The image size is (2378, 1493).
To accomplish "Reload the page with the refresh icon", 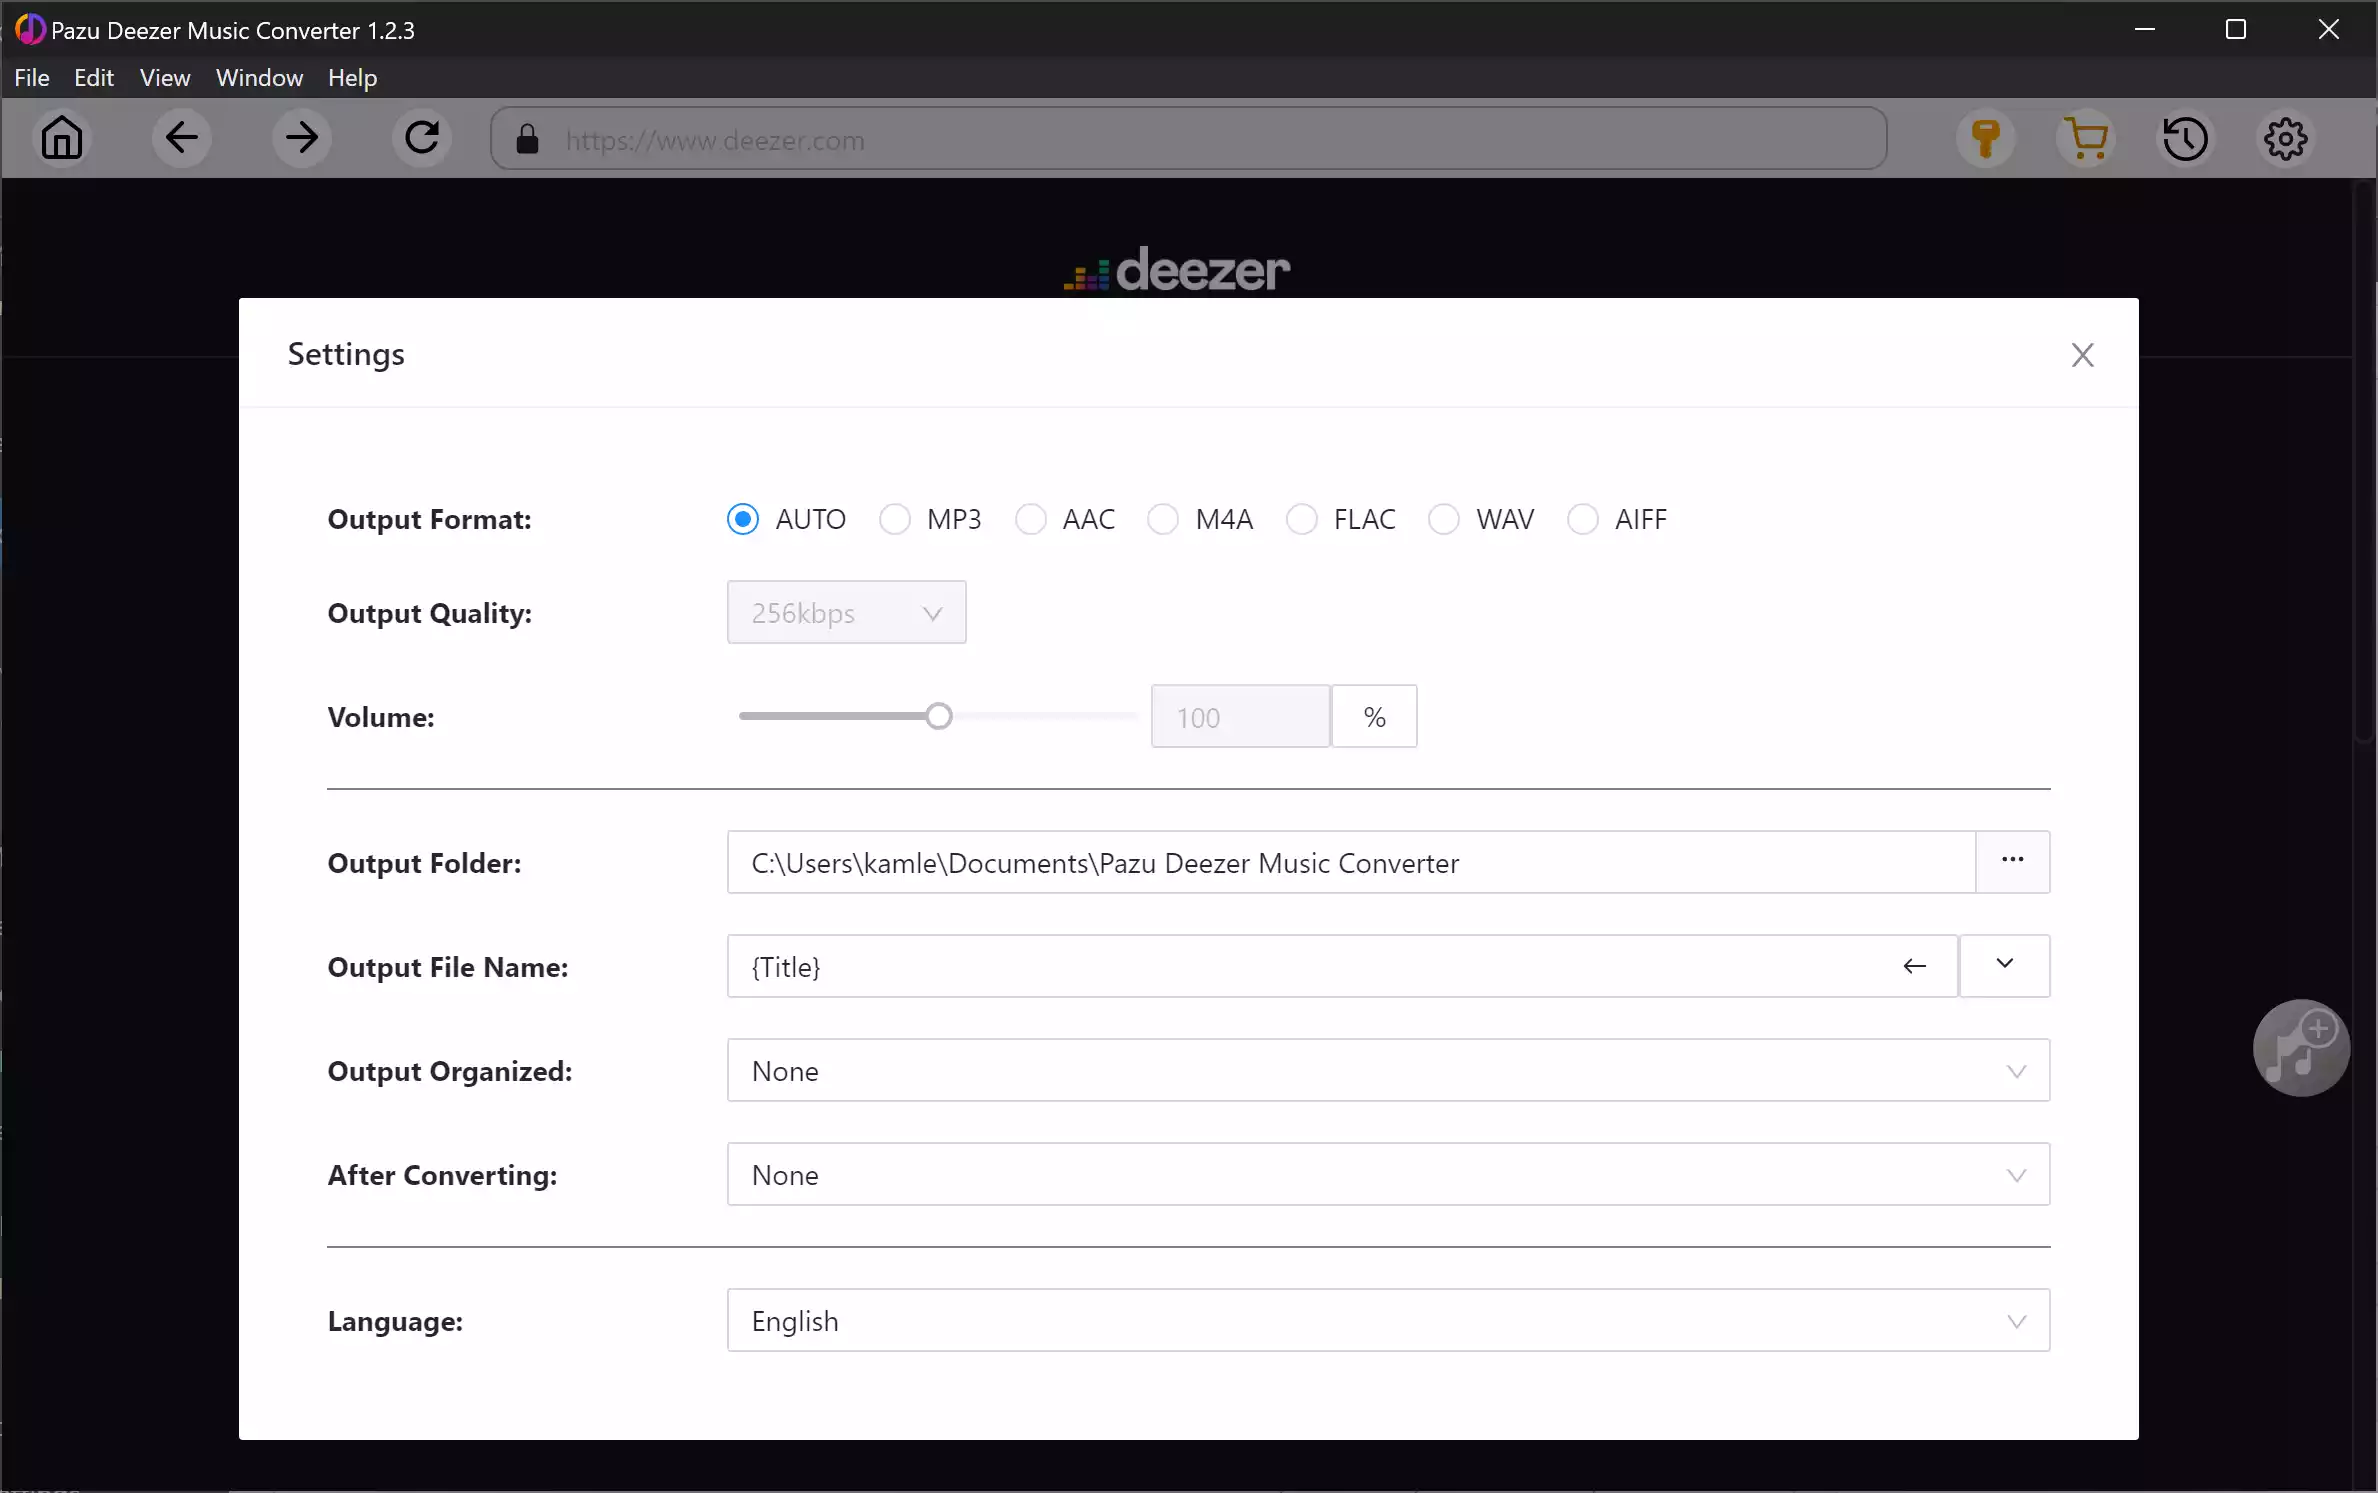I will 422,138.
